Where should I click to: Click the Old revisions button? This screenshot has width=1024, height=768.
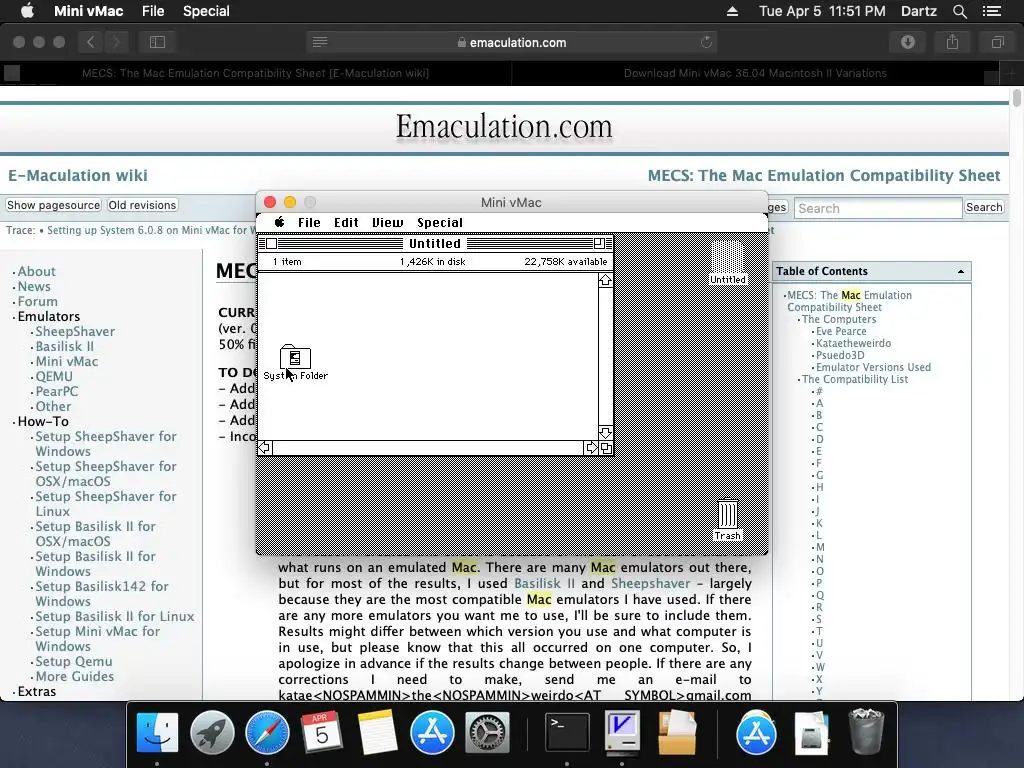coord(142,205)
